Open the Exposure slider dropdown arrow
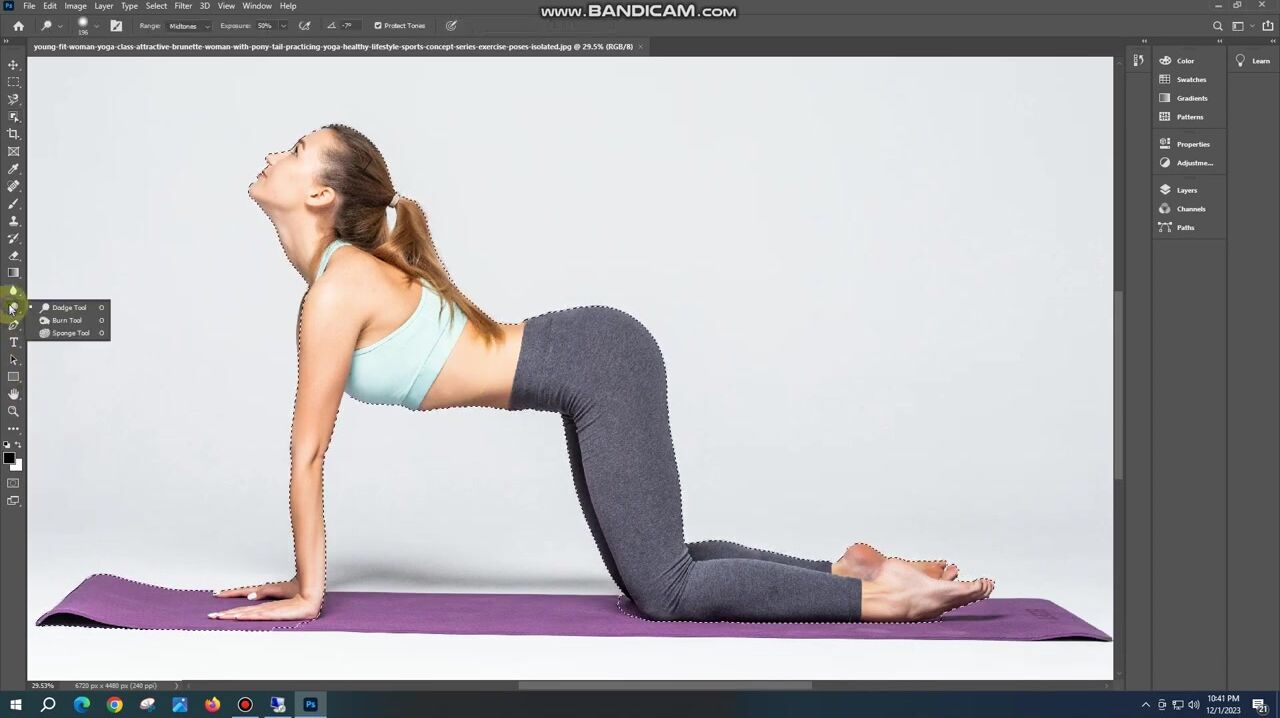Screen dimensions: 1280x718 [x=283, y=26]
